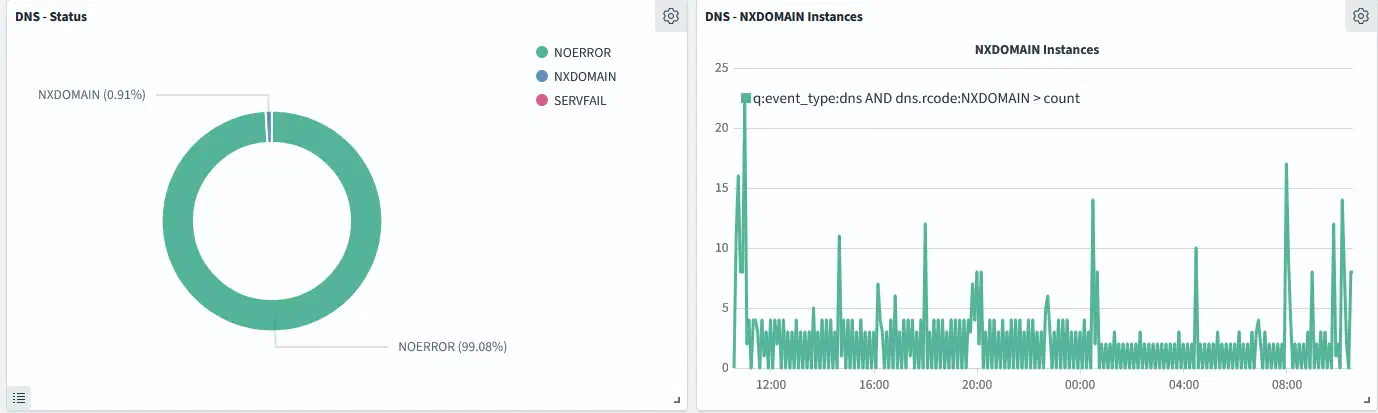Click the 5 y-axis label
The height and width of the screenshot is (413, 1378).
(x=724, y=308)
